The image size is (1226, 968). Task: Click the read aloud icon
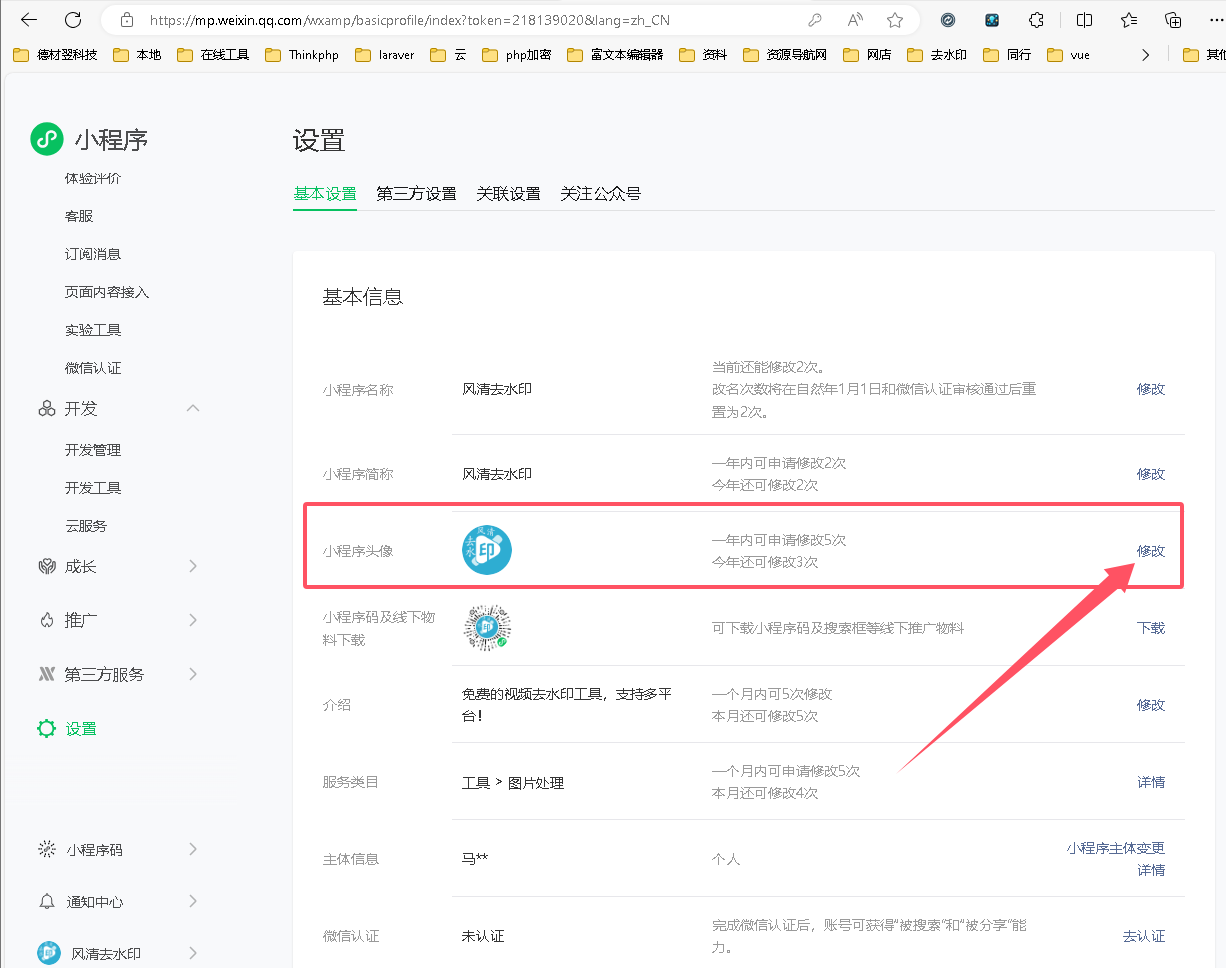pos(855,20)
